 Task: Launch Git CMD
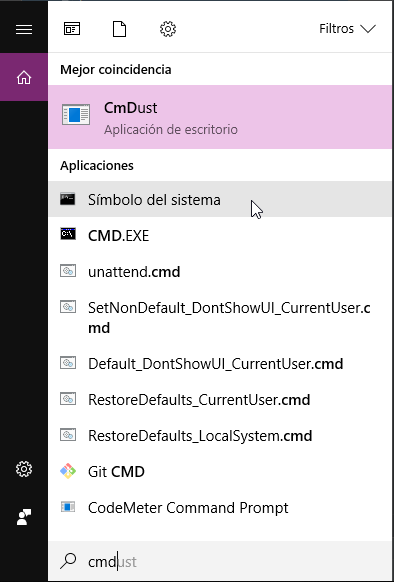[x=221, y=472]
